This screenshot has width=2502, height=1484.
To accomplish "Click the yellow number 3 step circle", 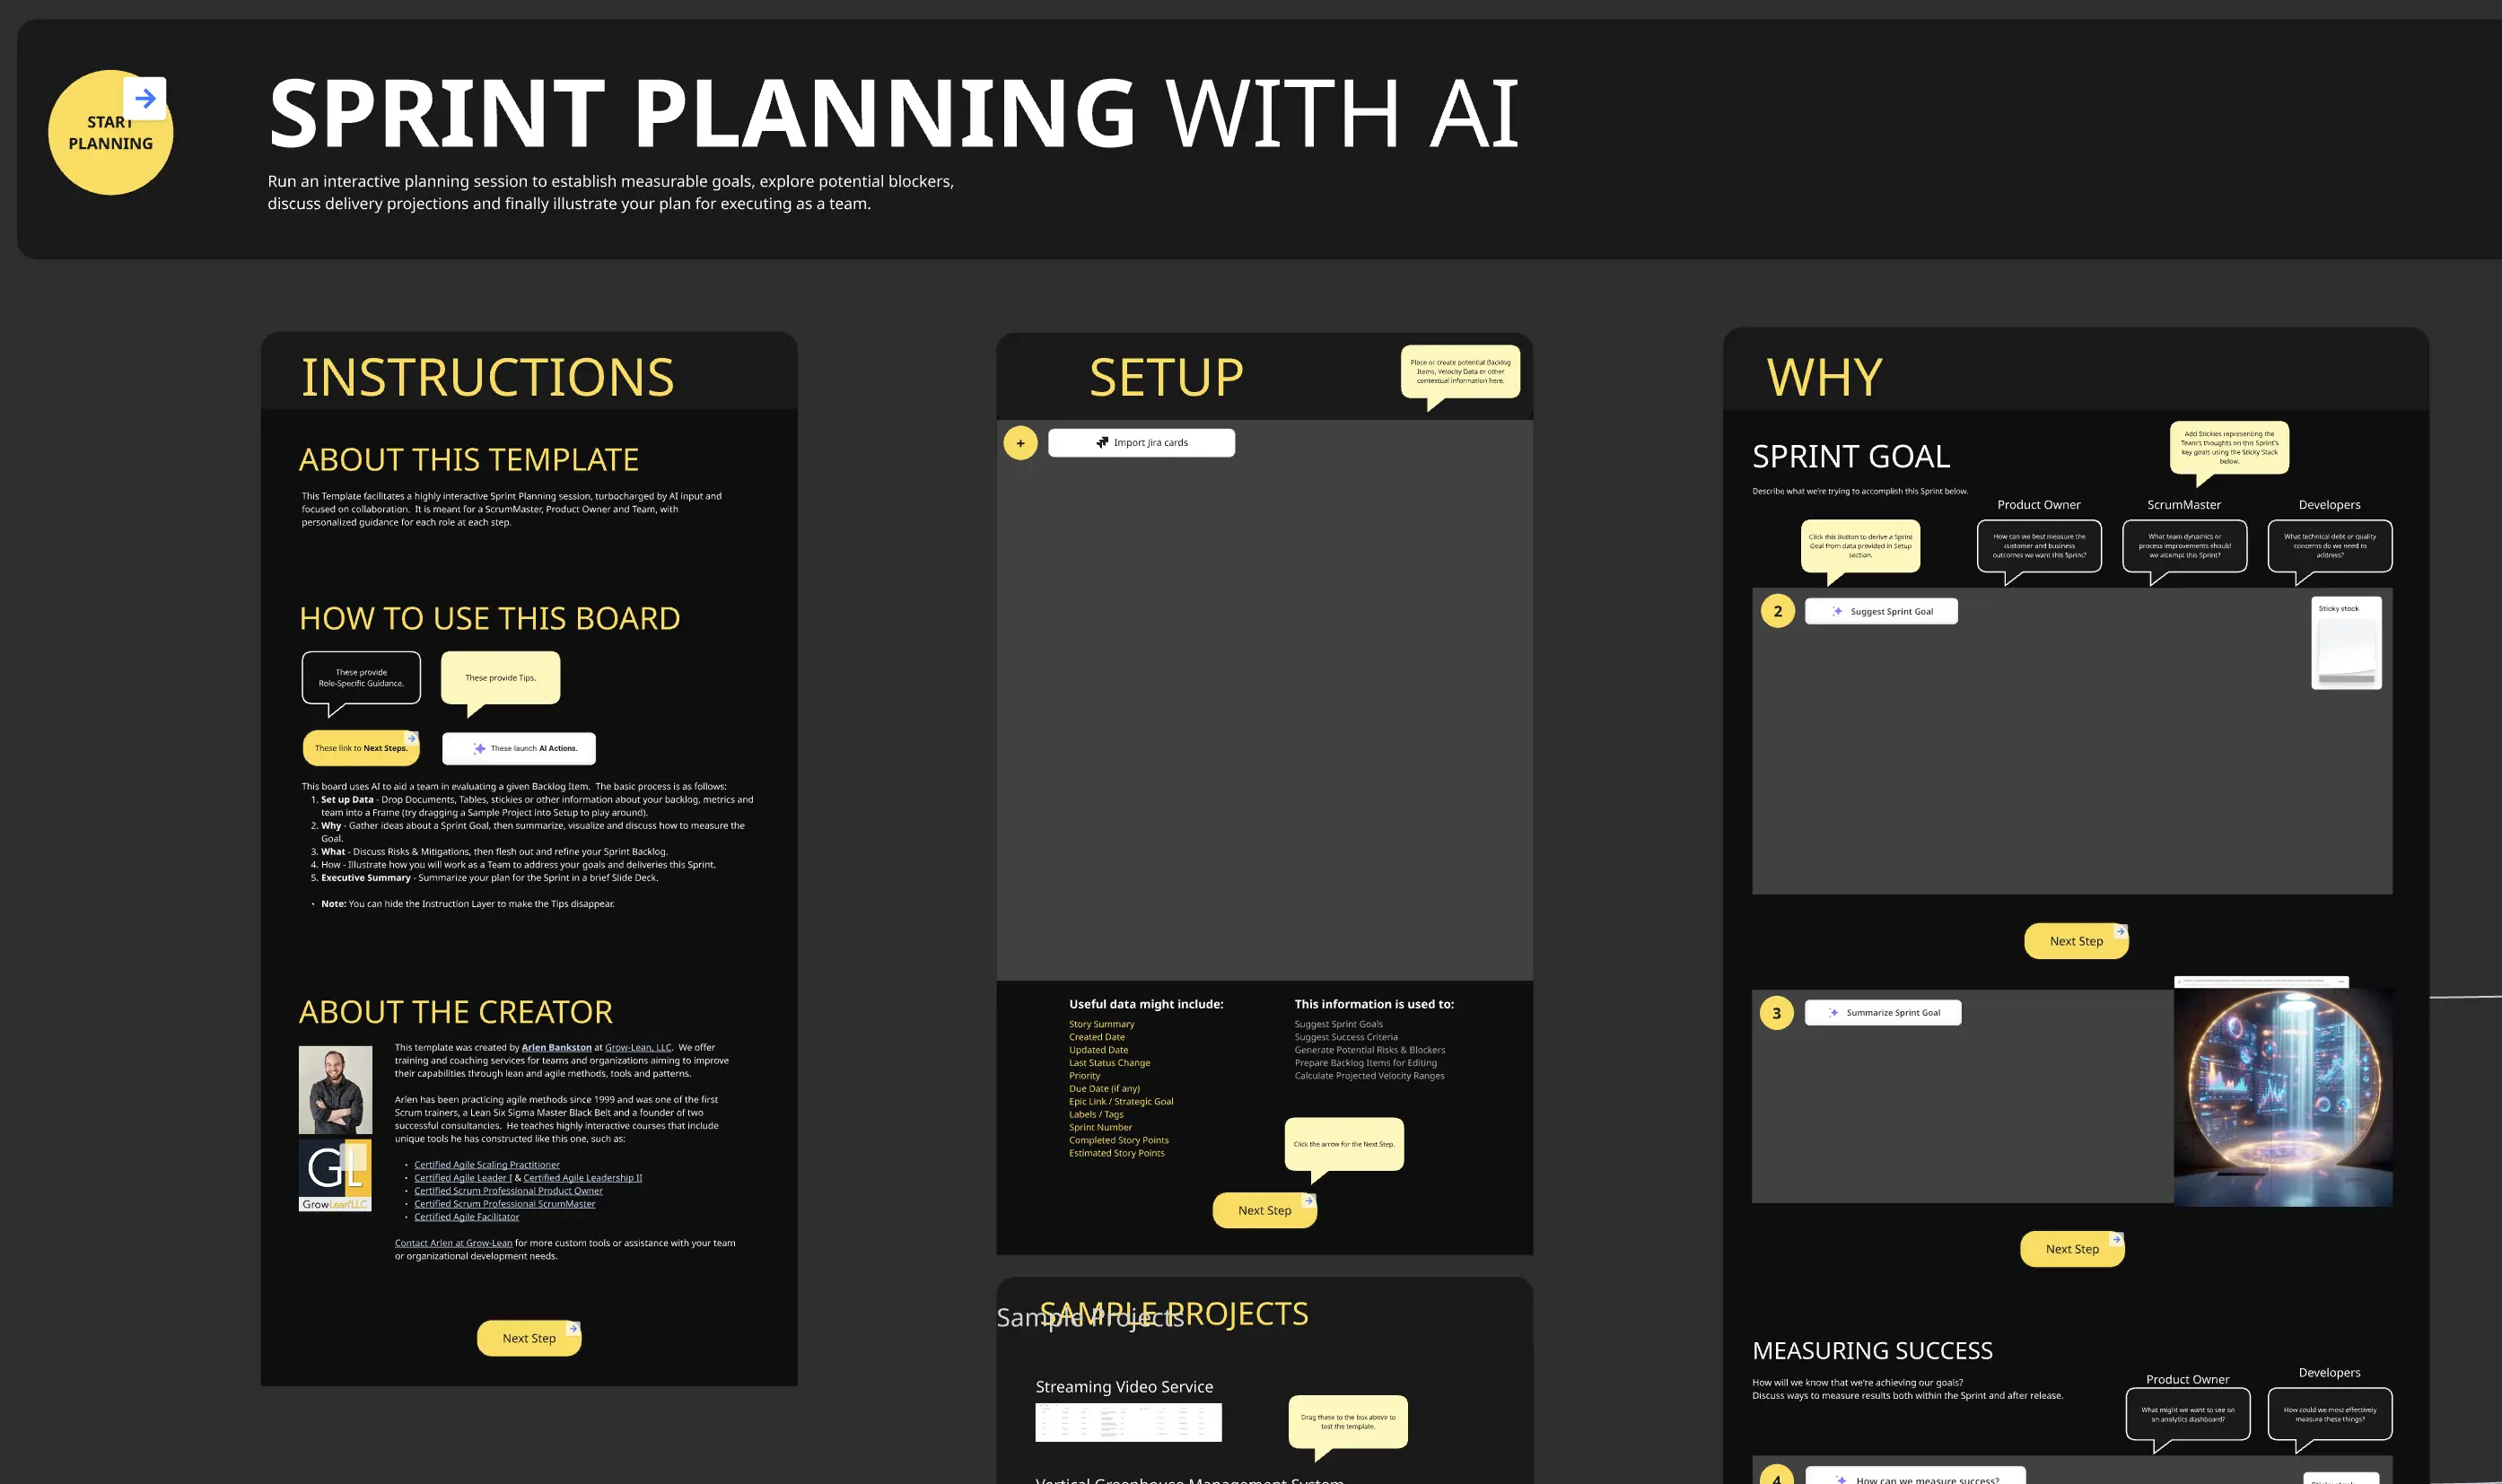I will coord(1776,1013).
